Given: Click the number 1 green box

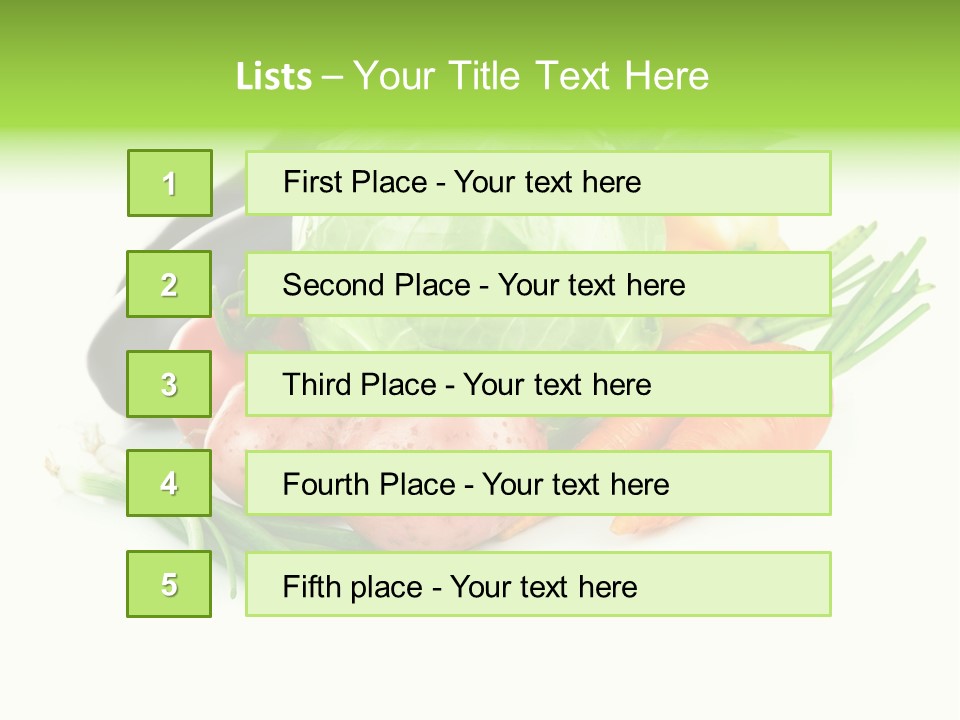Looking at the screenshot, I should pyautogui.click(x=170, y=183).
